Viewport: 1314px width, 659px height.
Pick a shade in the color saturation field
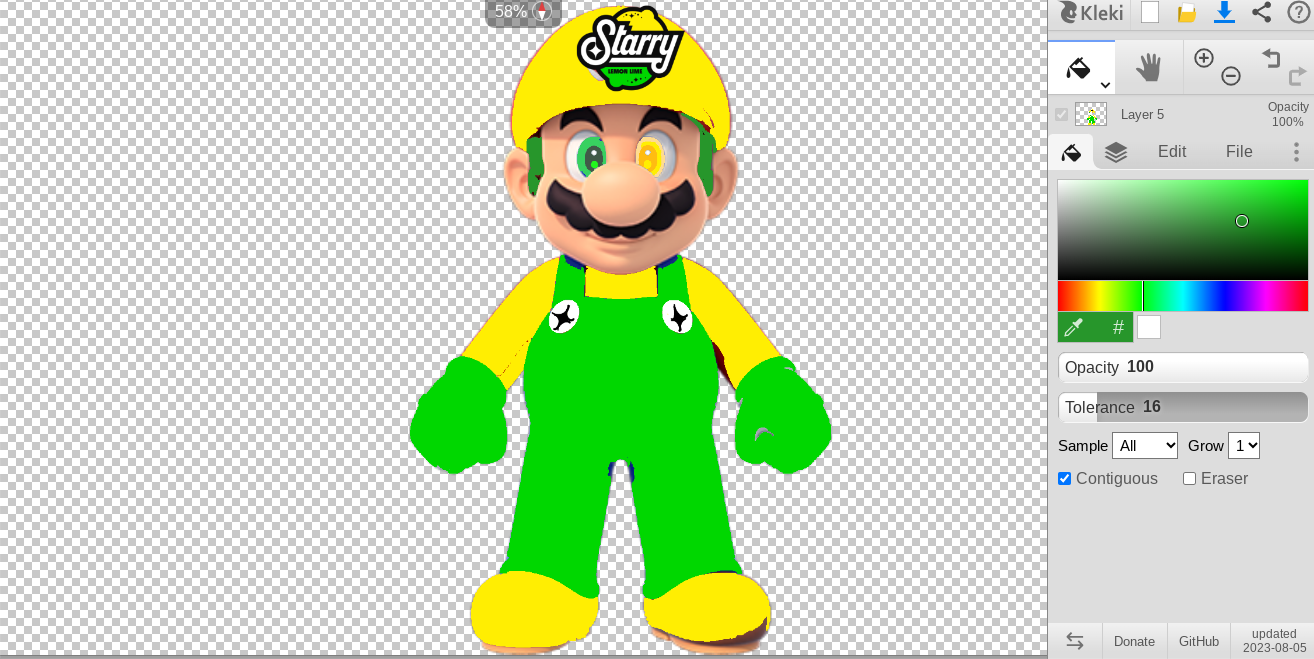[x=1183, y=229]
